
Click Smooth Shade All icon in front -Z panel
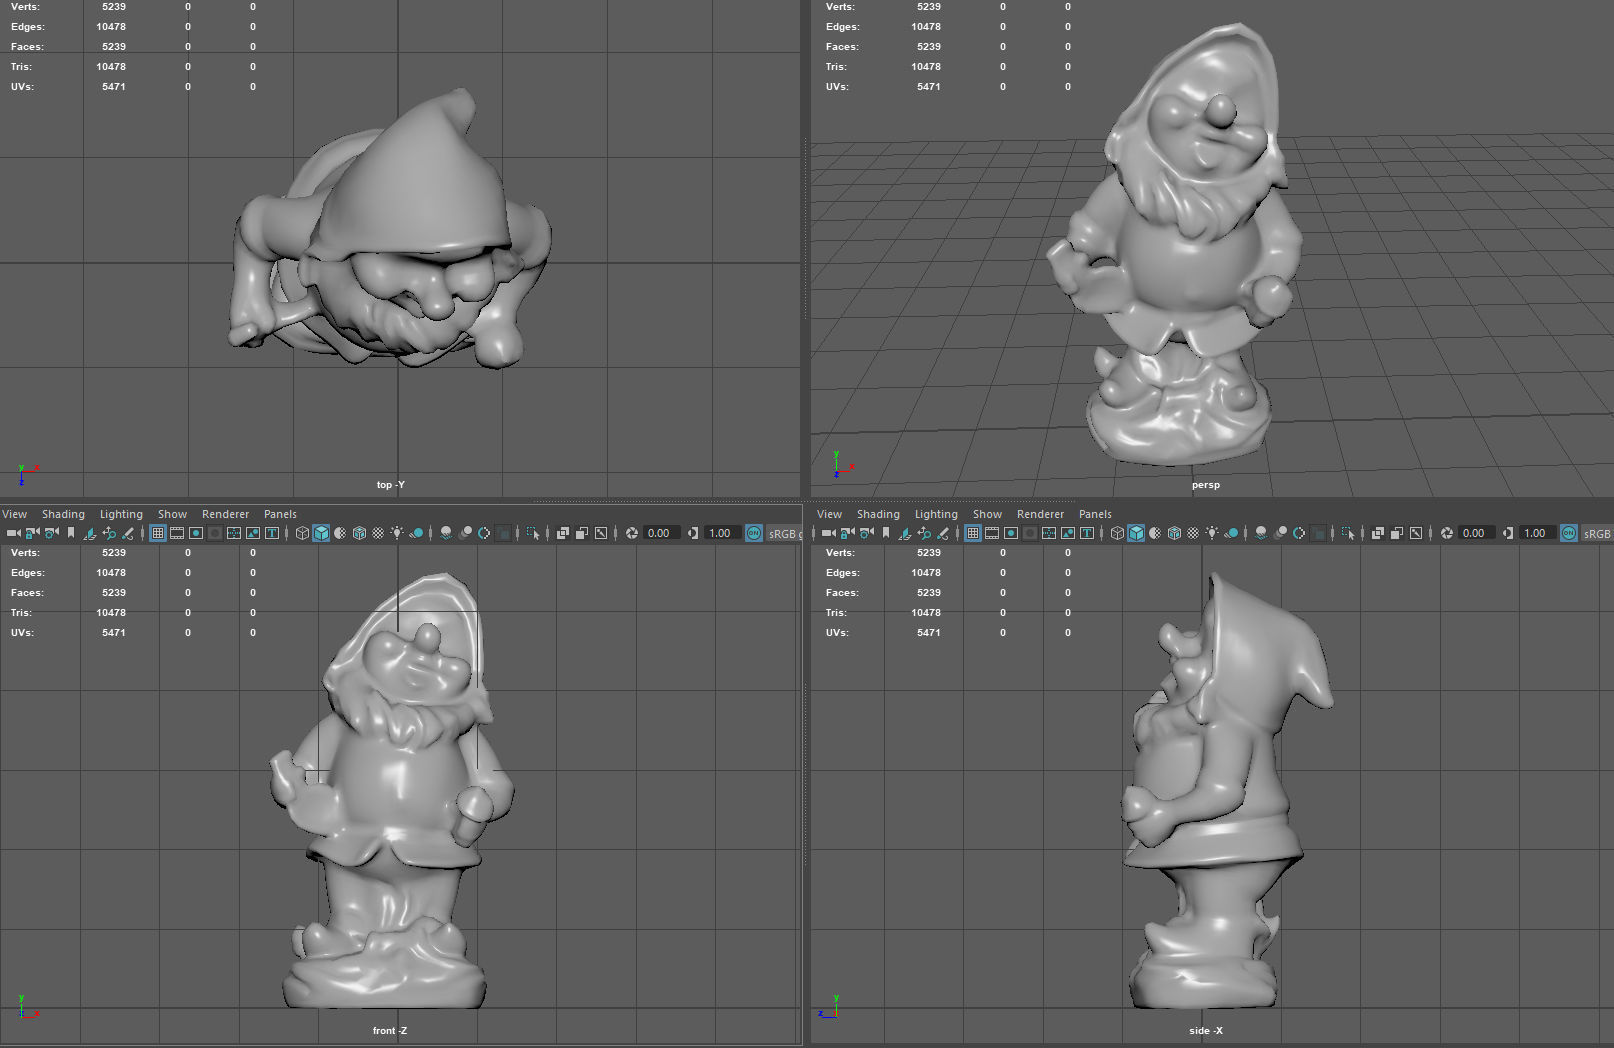click(x=321, y=533)
